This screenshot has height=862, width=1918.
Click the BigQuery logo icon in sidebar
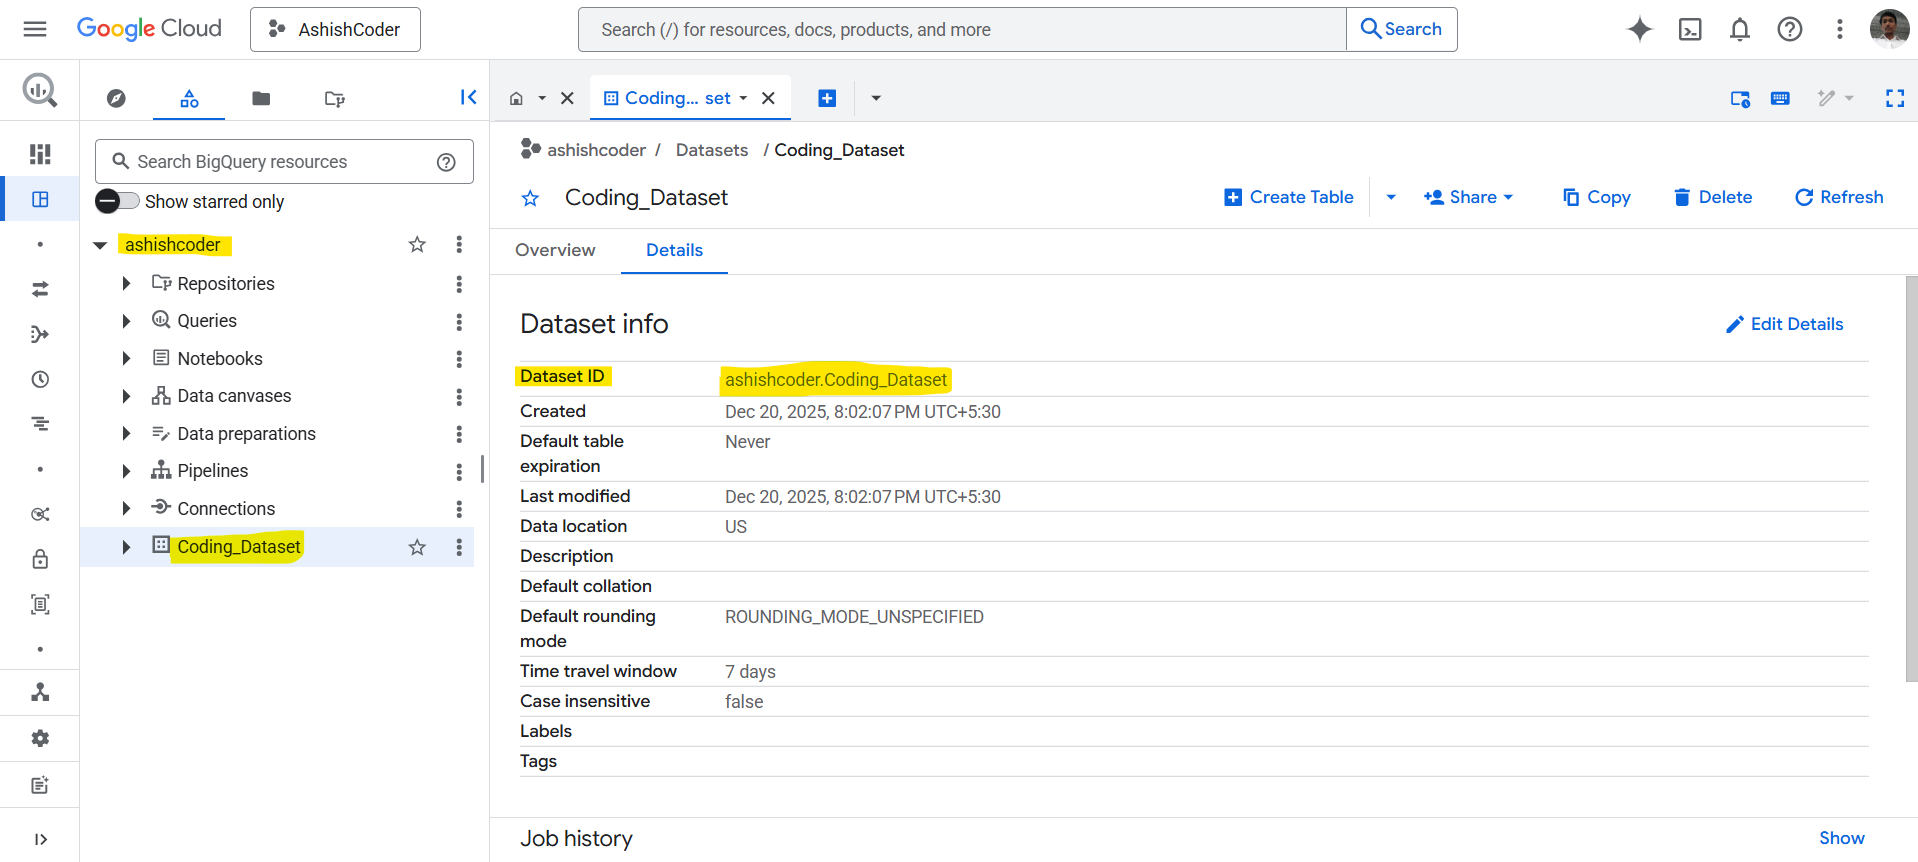[x=40, y=90]
